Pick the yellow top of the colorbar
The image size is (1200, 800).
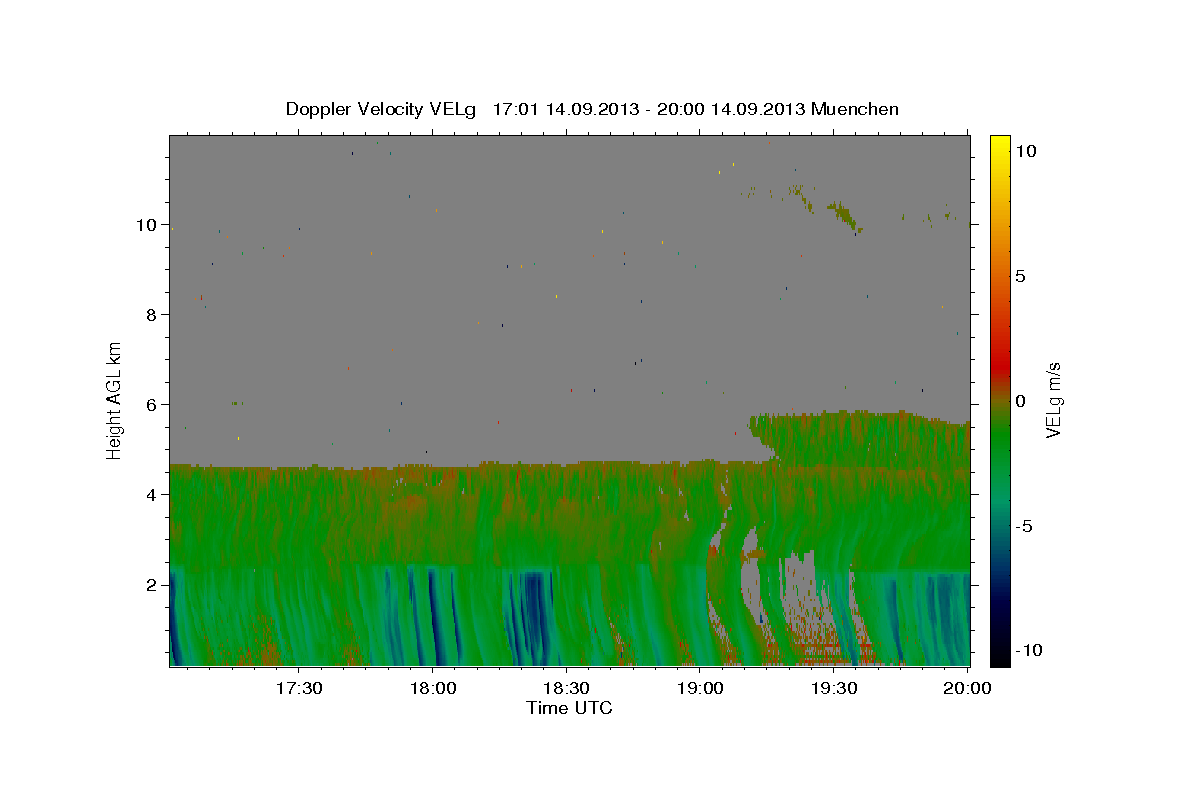(x=999, y=145)
